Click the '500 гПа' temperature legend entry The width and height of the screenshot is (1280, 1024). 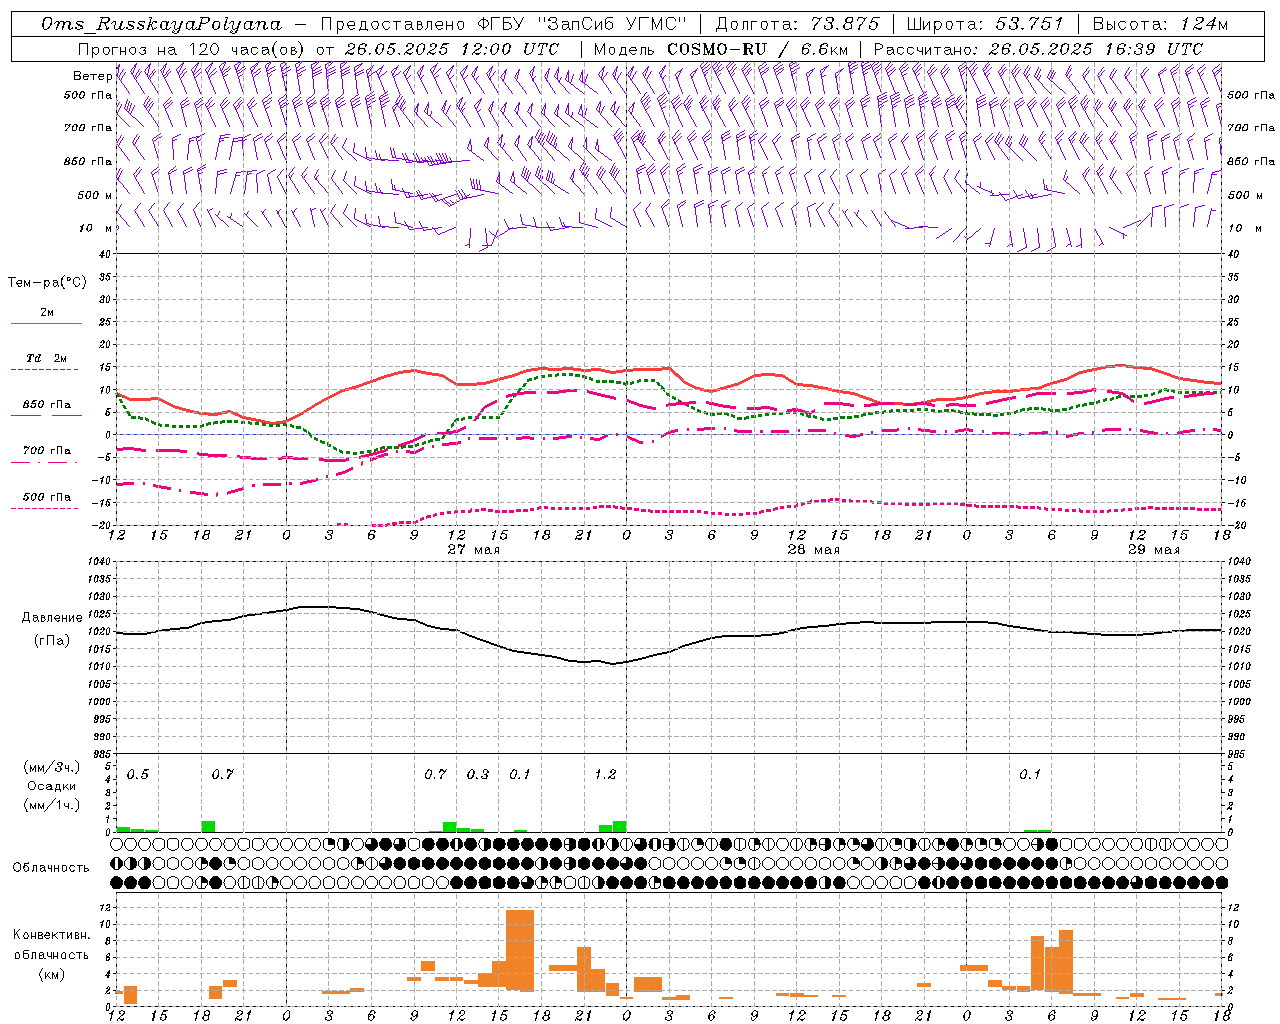pos(47,497)
